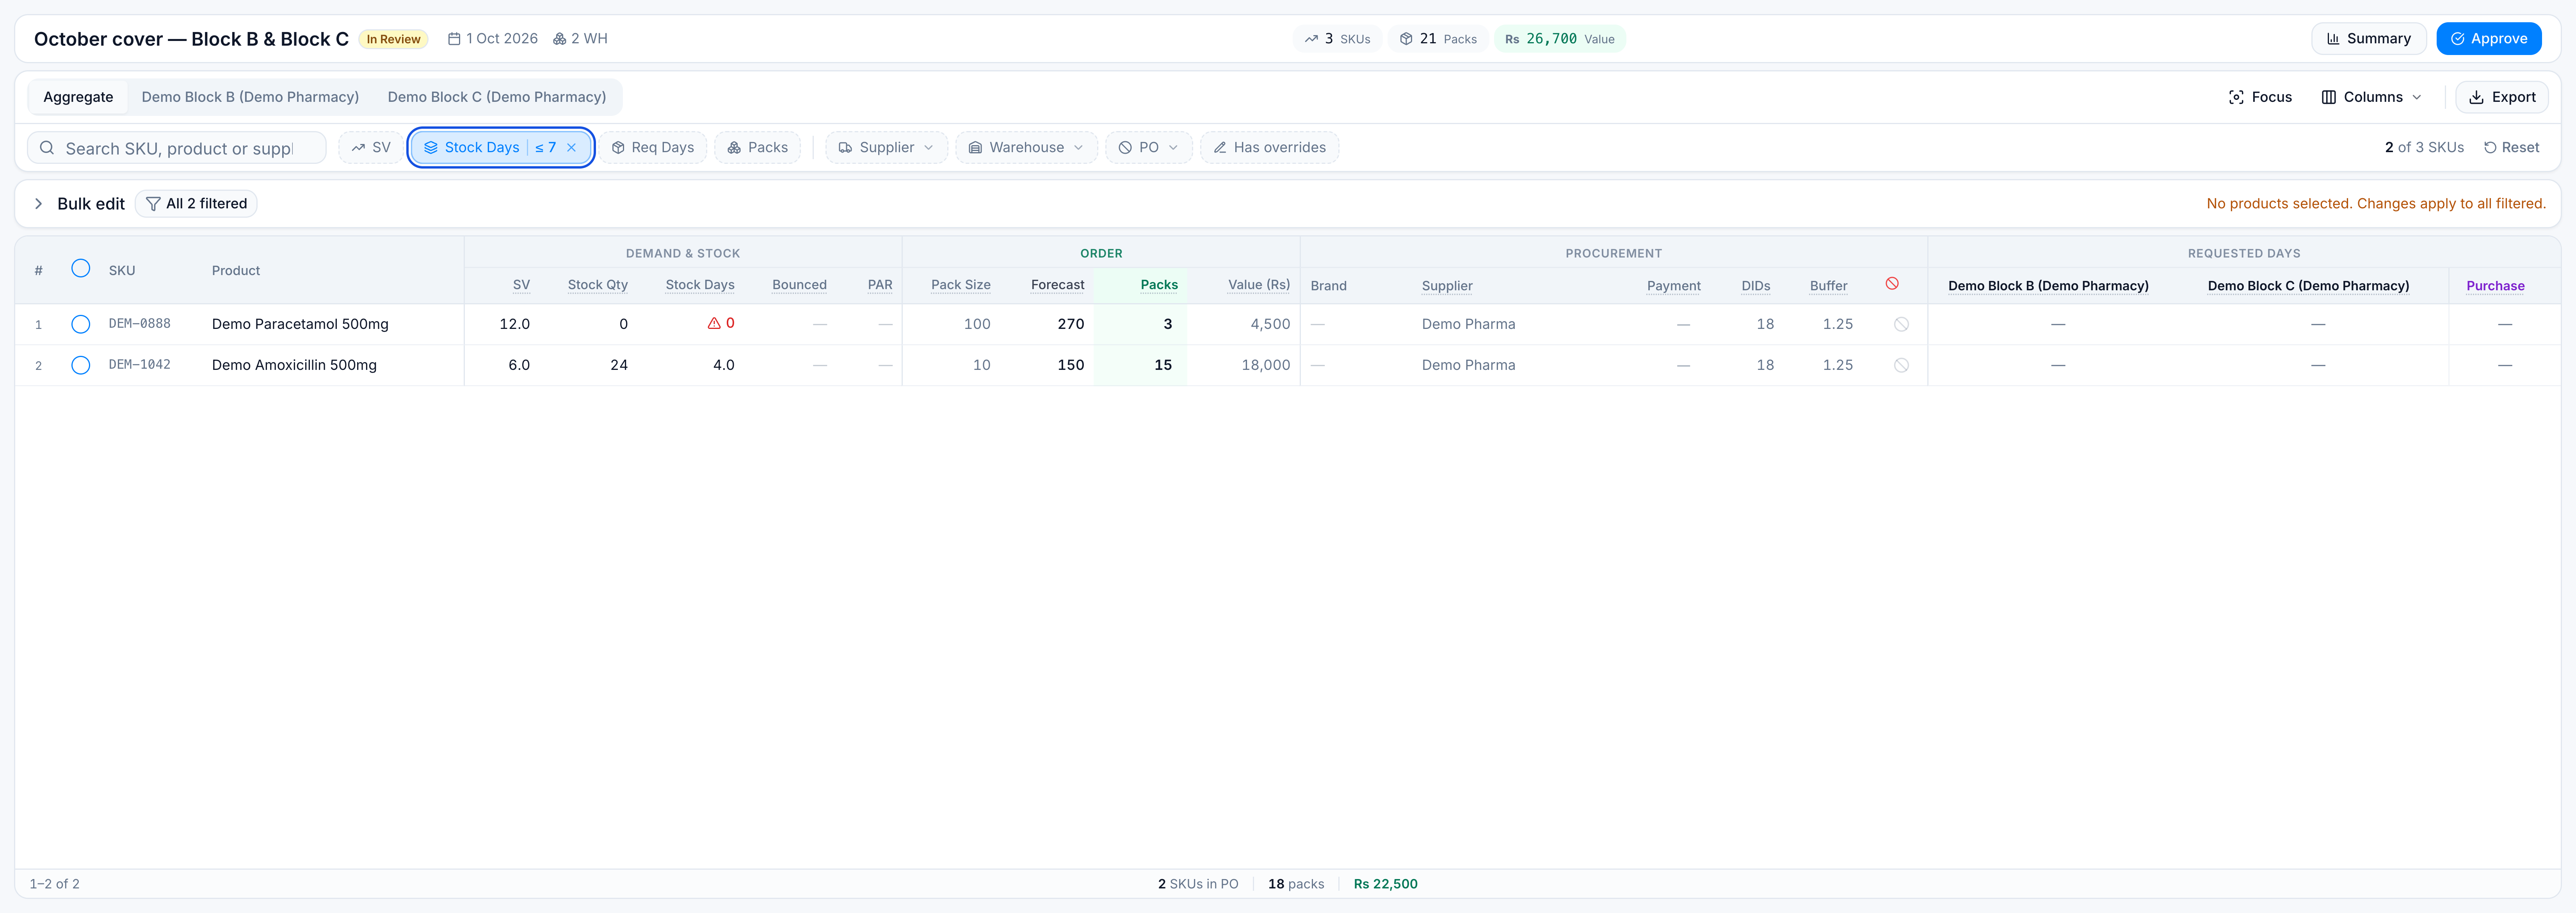The width and height of the screenshot is (2576, 913).
Task: Click the All 2 filtered chip
Action: point(196,204)
